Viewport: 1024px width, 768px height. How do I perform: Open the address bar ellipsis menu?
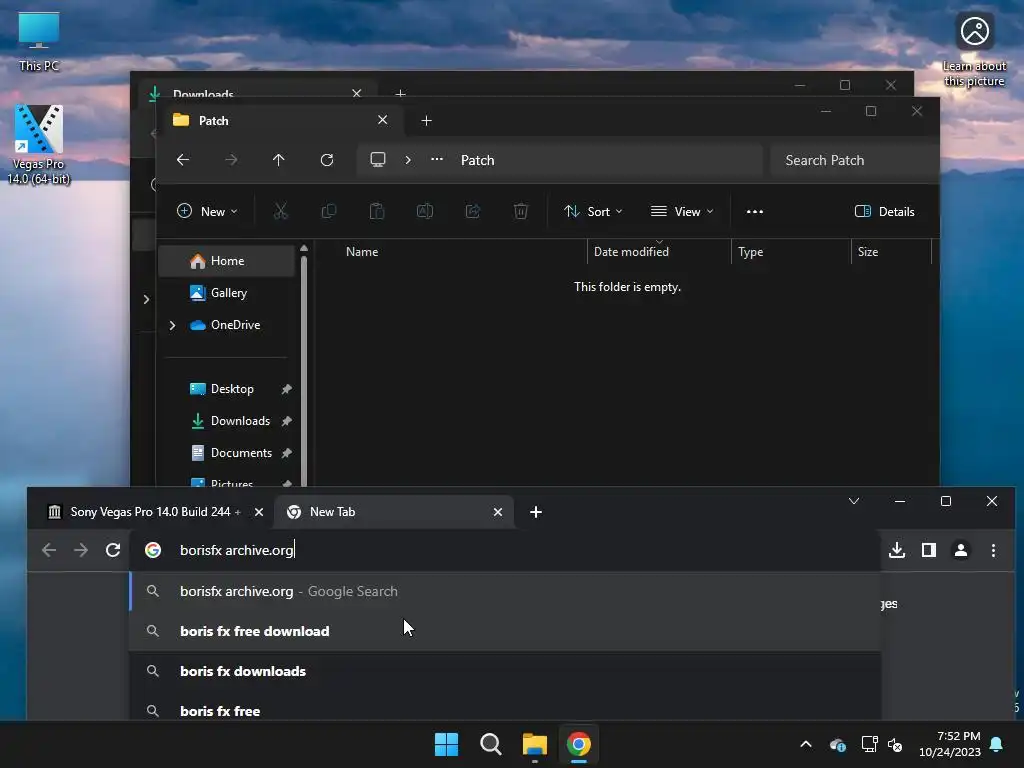point(437,160)
